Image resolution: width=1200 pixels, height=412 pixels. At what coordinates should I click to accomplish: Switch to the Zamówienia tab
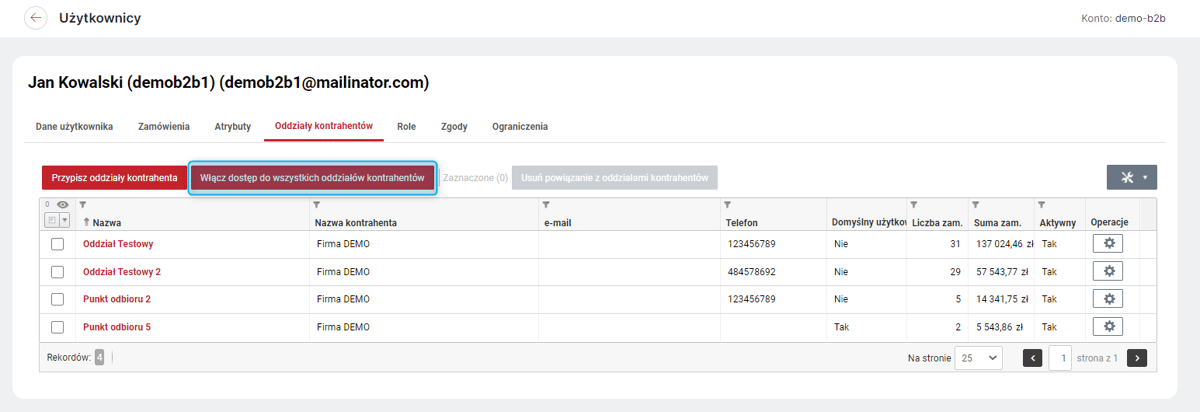click(x=164, y=127)
